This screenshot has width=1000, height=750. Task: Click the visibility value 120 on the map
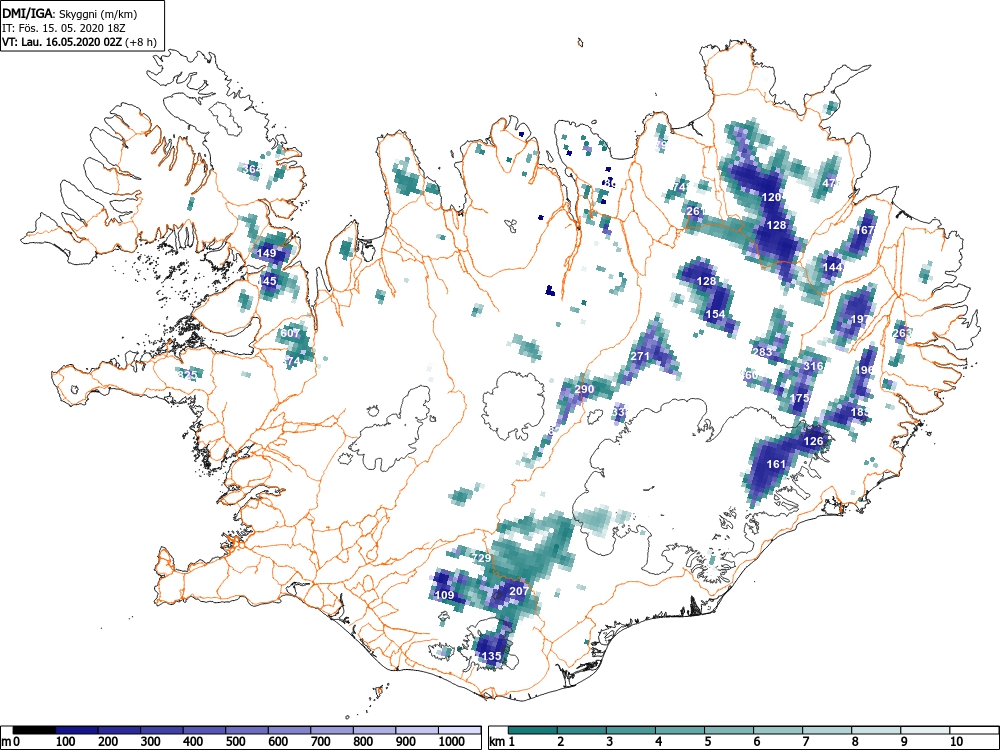[x=772, y=197]
